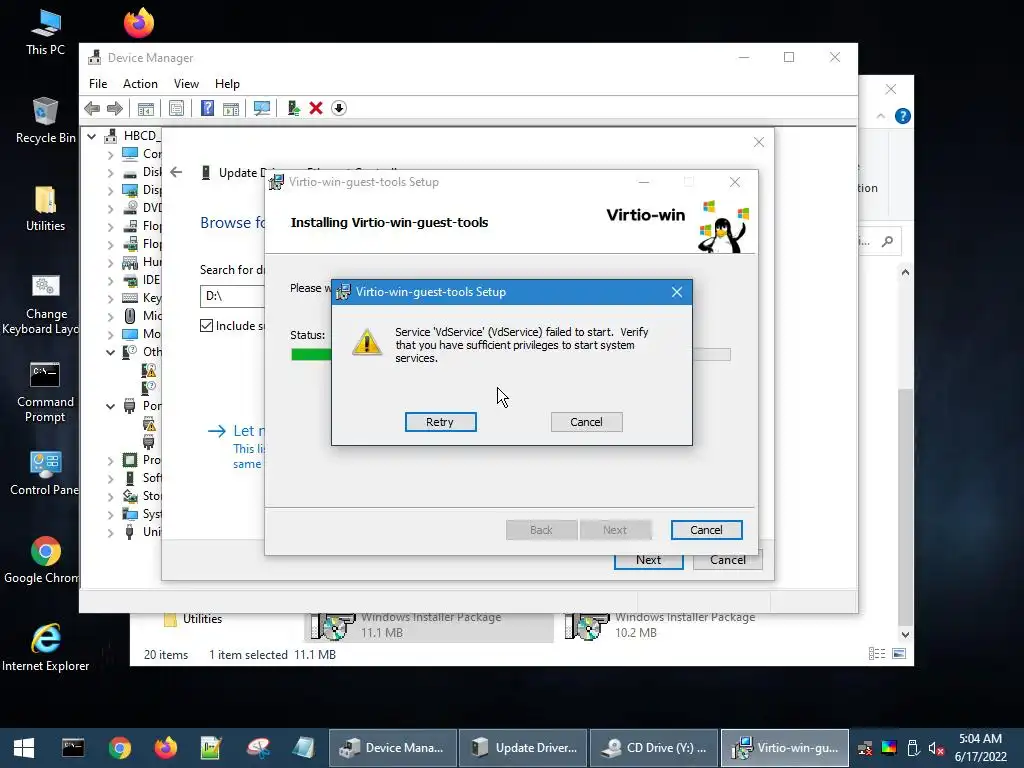Click Show/Hide Console Tree toolbar icon

[x=146, y=108]
